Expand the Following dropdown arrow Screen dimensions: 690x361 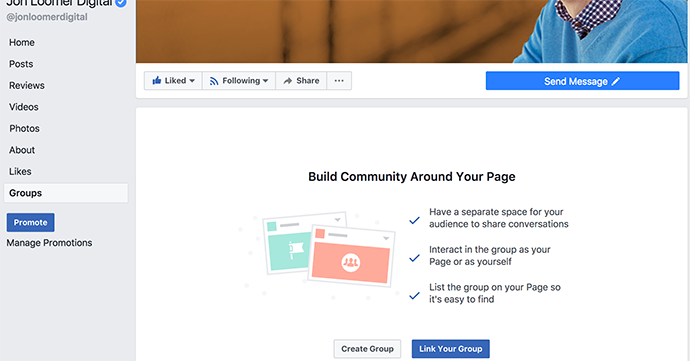265,81
